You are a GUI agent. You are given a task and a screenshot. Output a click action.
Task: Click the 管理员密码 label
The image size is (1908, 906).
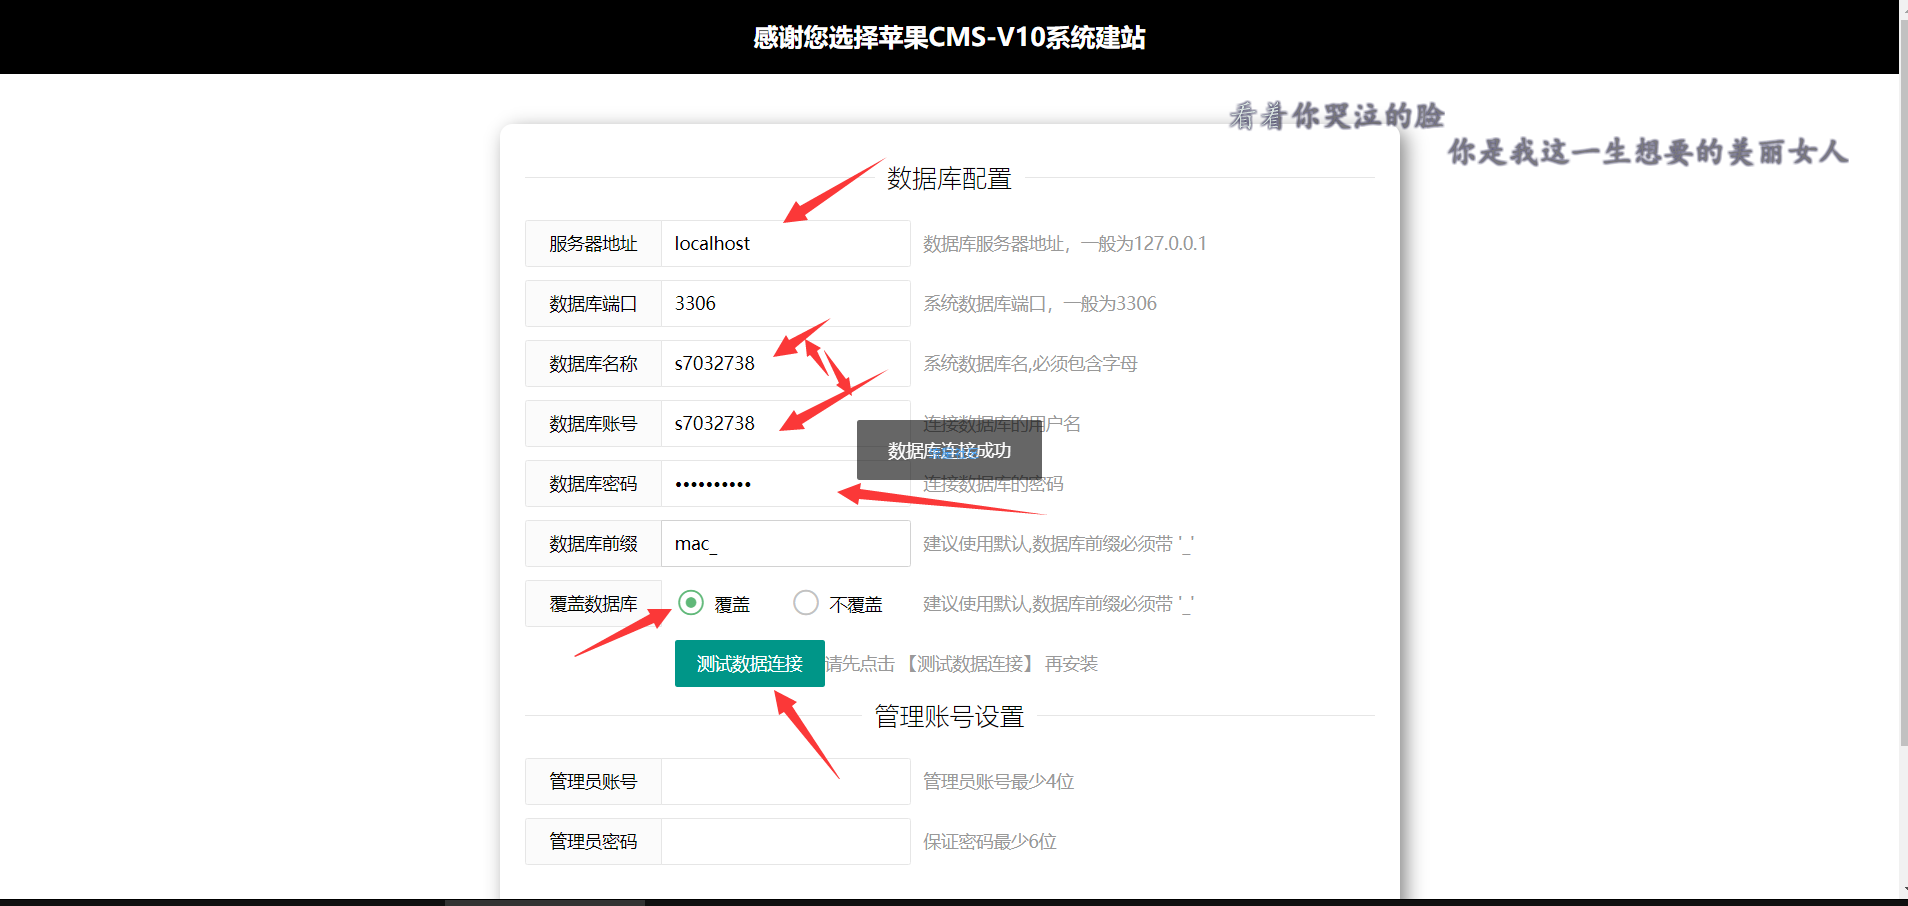coord(593,841)
